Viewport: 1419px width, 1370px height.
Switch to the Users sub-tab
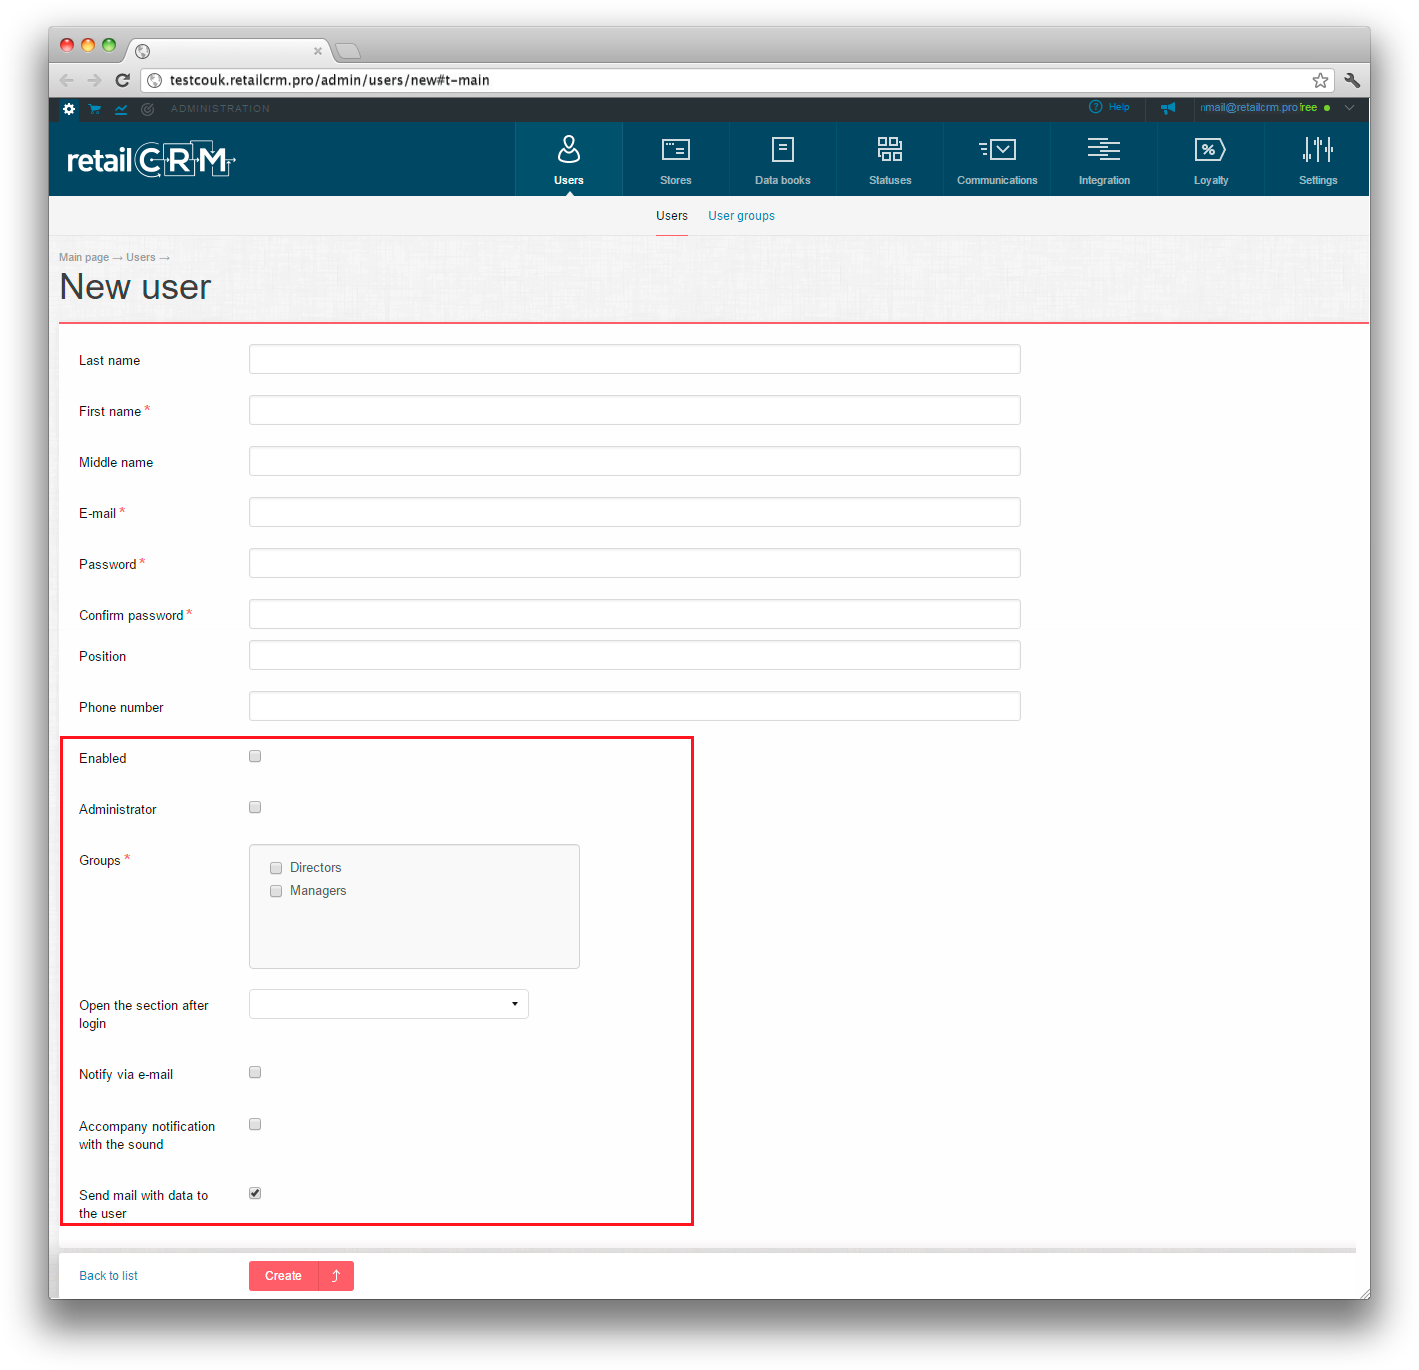672,216
